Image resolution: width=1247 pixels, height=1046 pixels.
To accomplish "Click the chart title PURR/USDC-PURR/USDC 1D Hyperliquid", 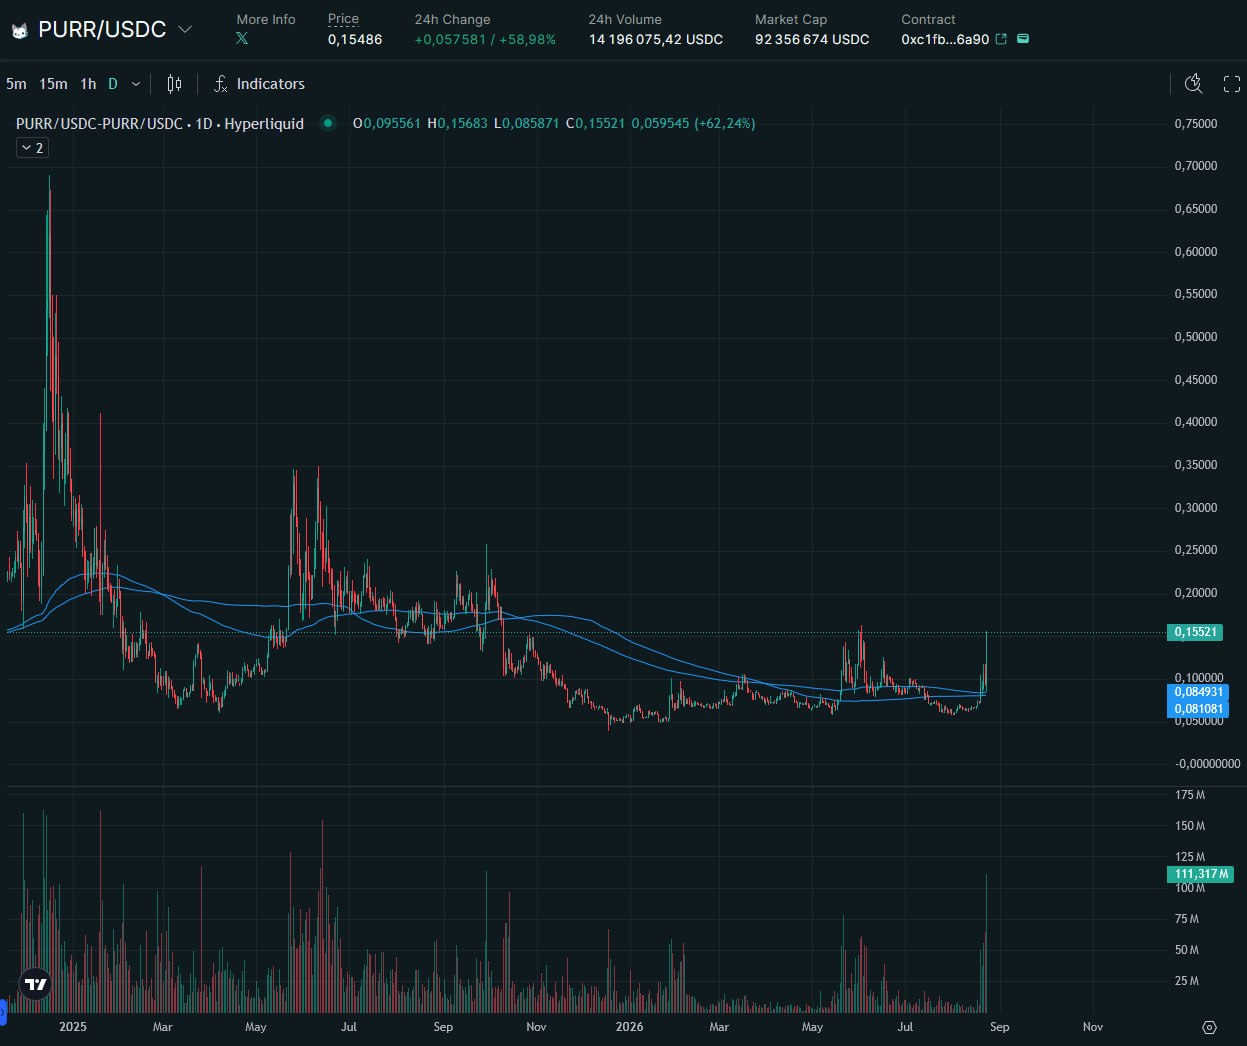I will coord(160,123).
